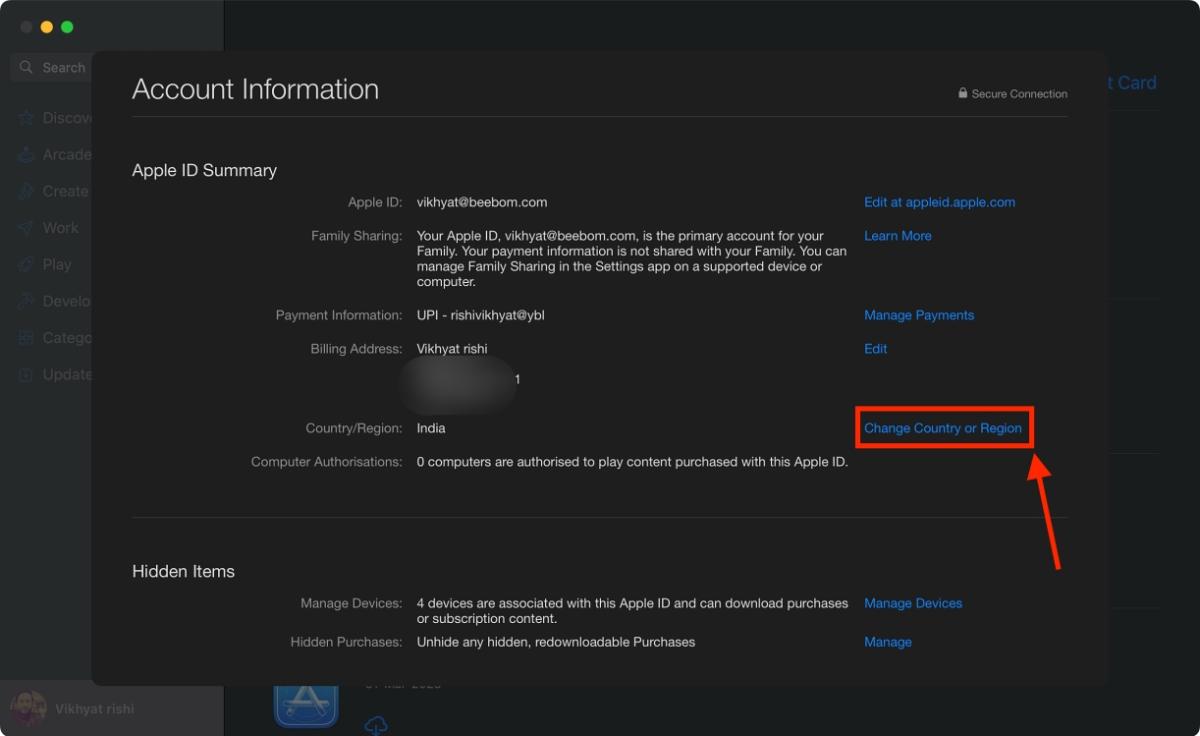Image resolution: width=1200 pixels, height=736 pixels.
Task: Open Learn More about Family Sharing
Action: [x=897, y=235]
